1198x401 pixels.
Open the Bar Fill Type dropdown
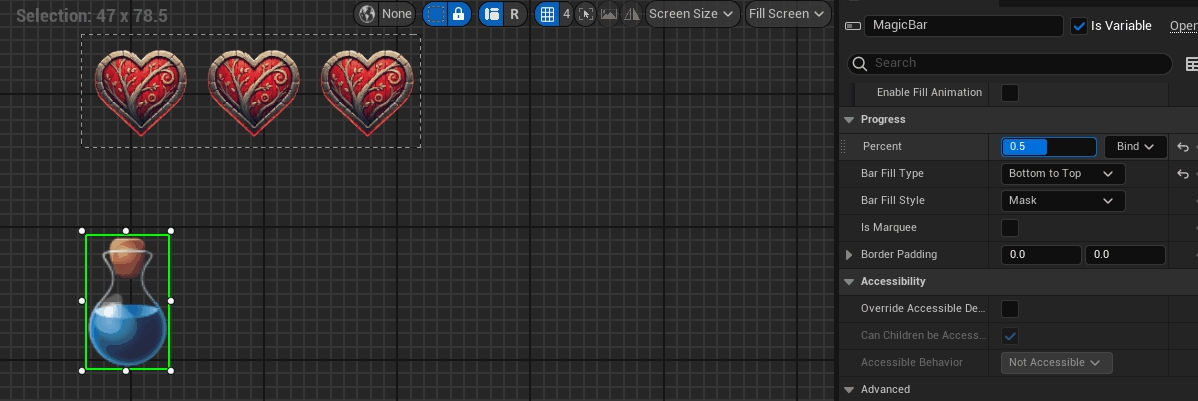1062,174
